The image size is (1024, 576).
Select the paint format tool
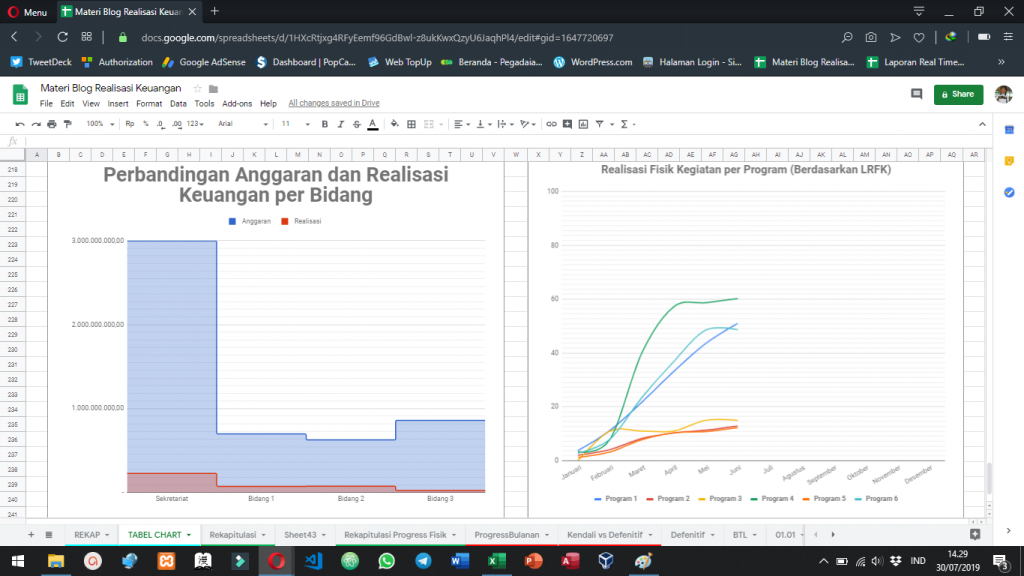click(68, 124)
